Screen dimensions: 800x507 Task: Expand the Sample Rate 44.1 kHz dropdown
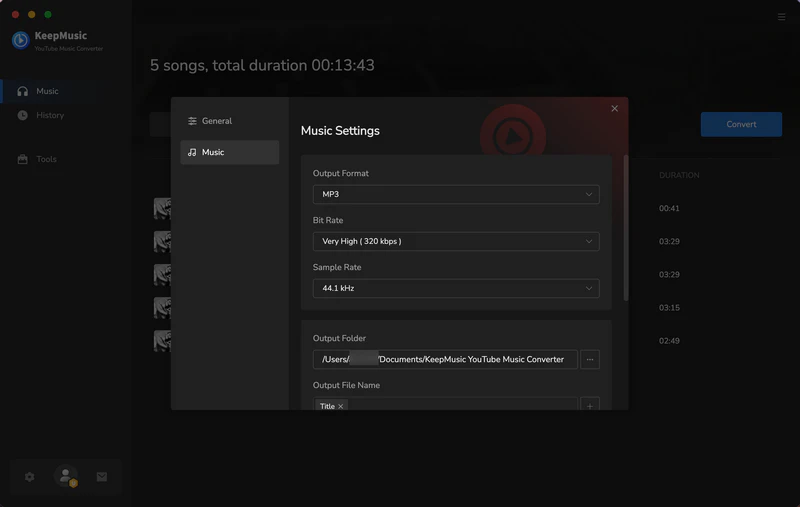[x=456, y=288]
